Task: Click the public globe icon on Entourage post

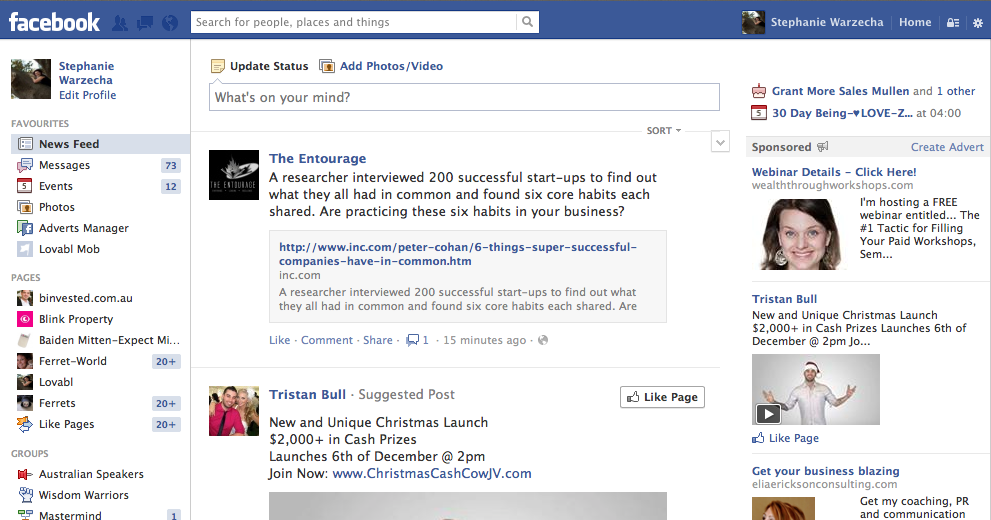Action: (543, 340)
